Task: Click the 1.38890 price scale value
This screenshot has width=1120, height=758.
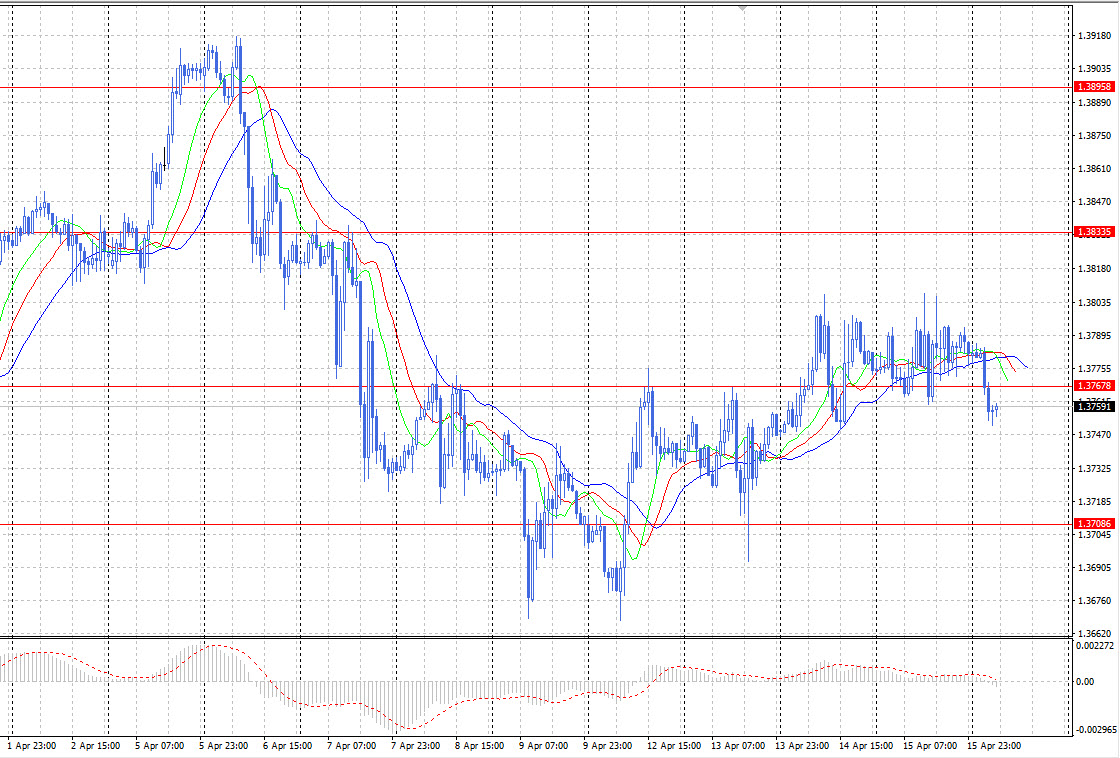Action: pyautogui.click(x=1094, y=103)
